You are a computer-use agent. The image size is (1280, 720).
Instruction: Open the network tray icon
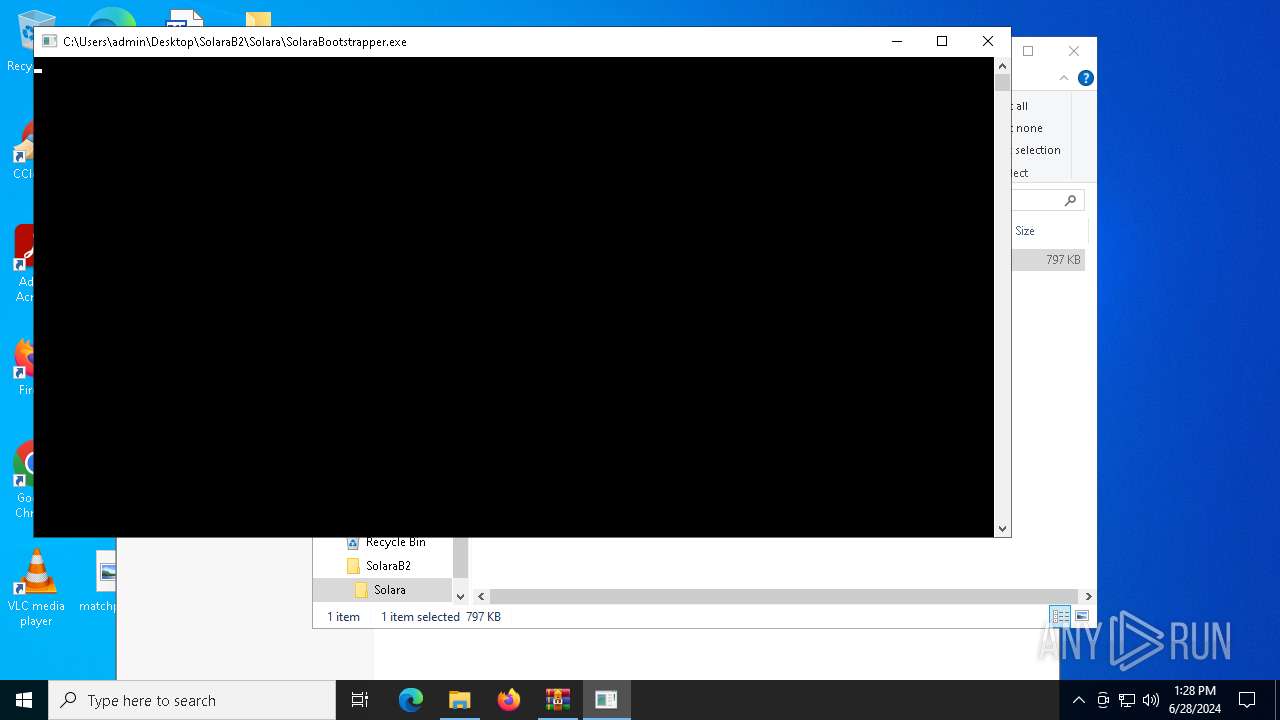(1127, 700)
